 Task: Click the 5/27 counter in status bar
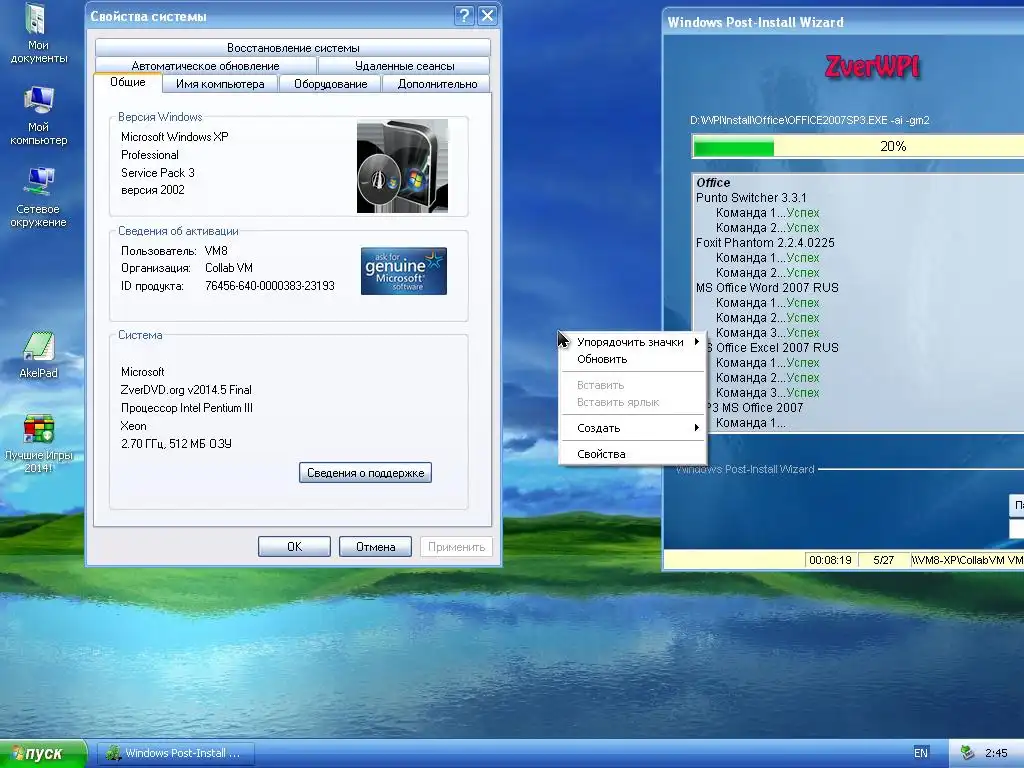(884, 560)
